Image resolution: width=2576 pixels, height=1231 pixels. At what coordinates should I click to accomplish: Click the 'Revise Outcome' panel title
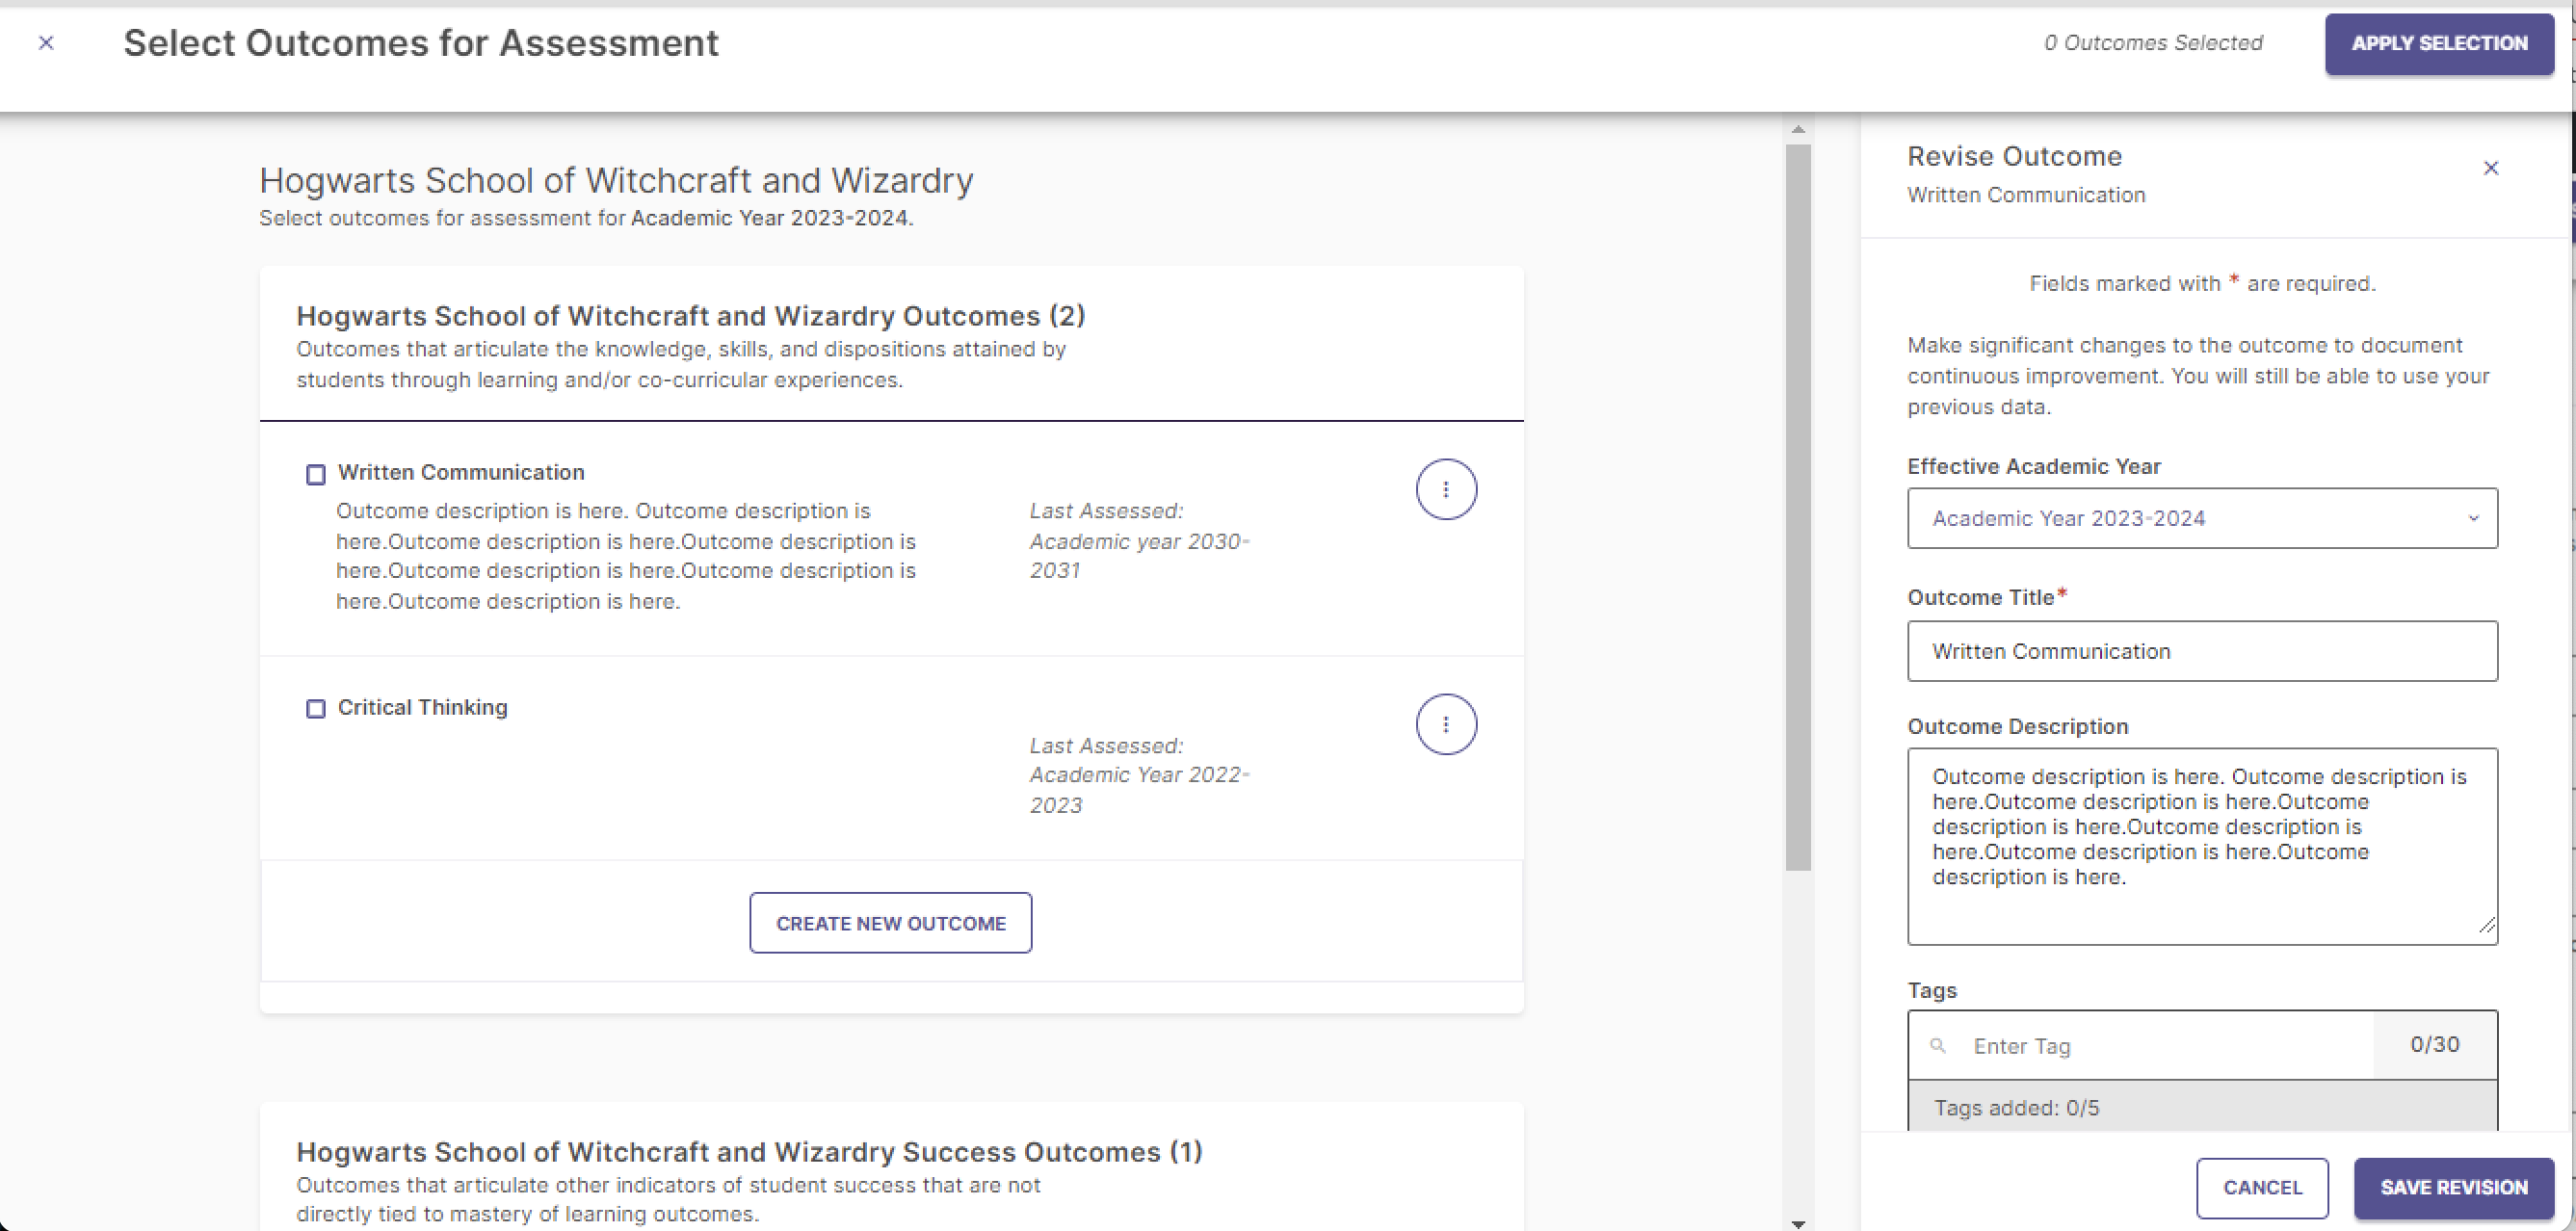point(2014,156)
